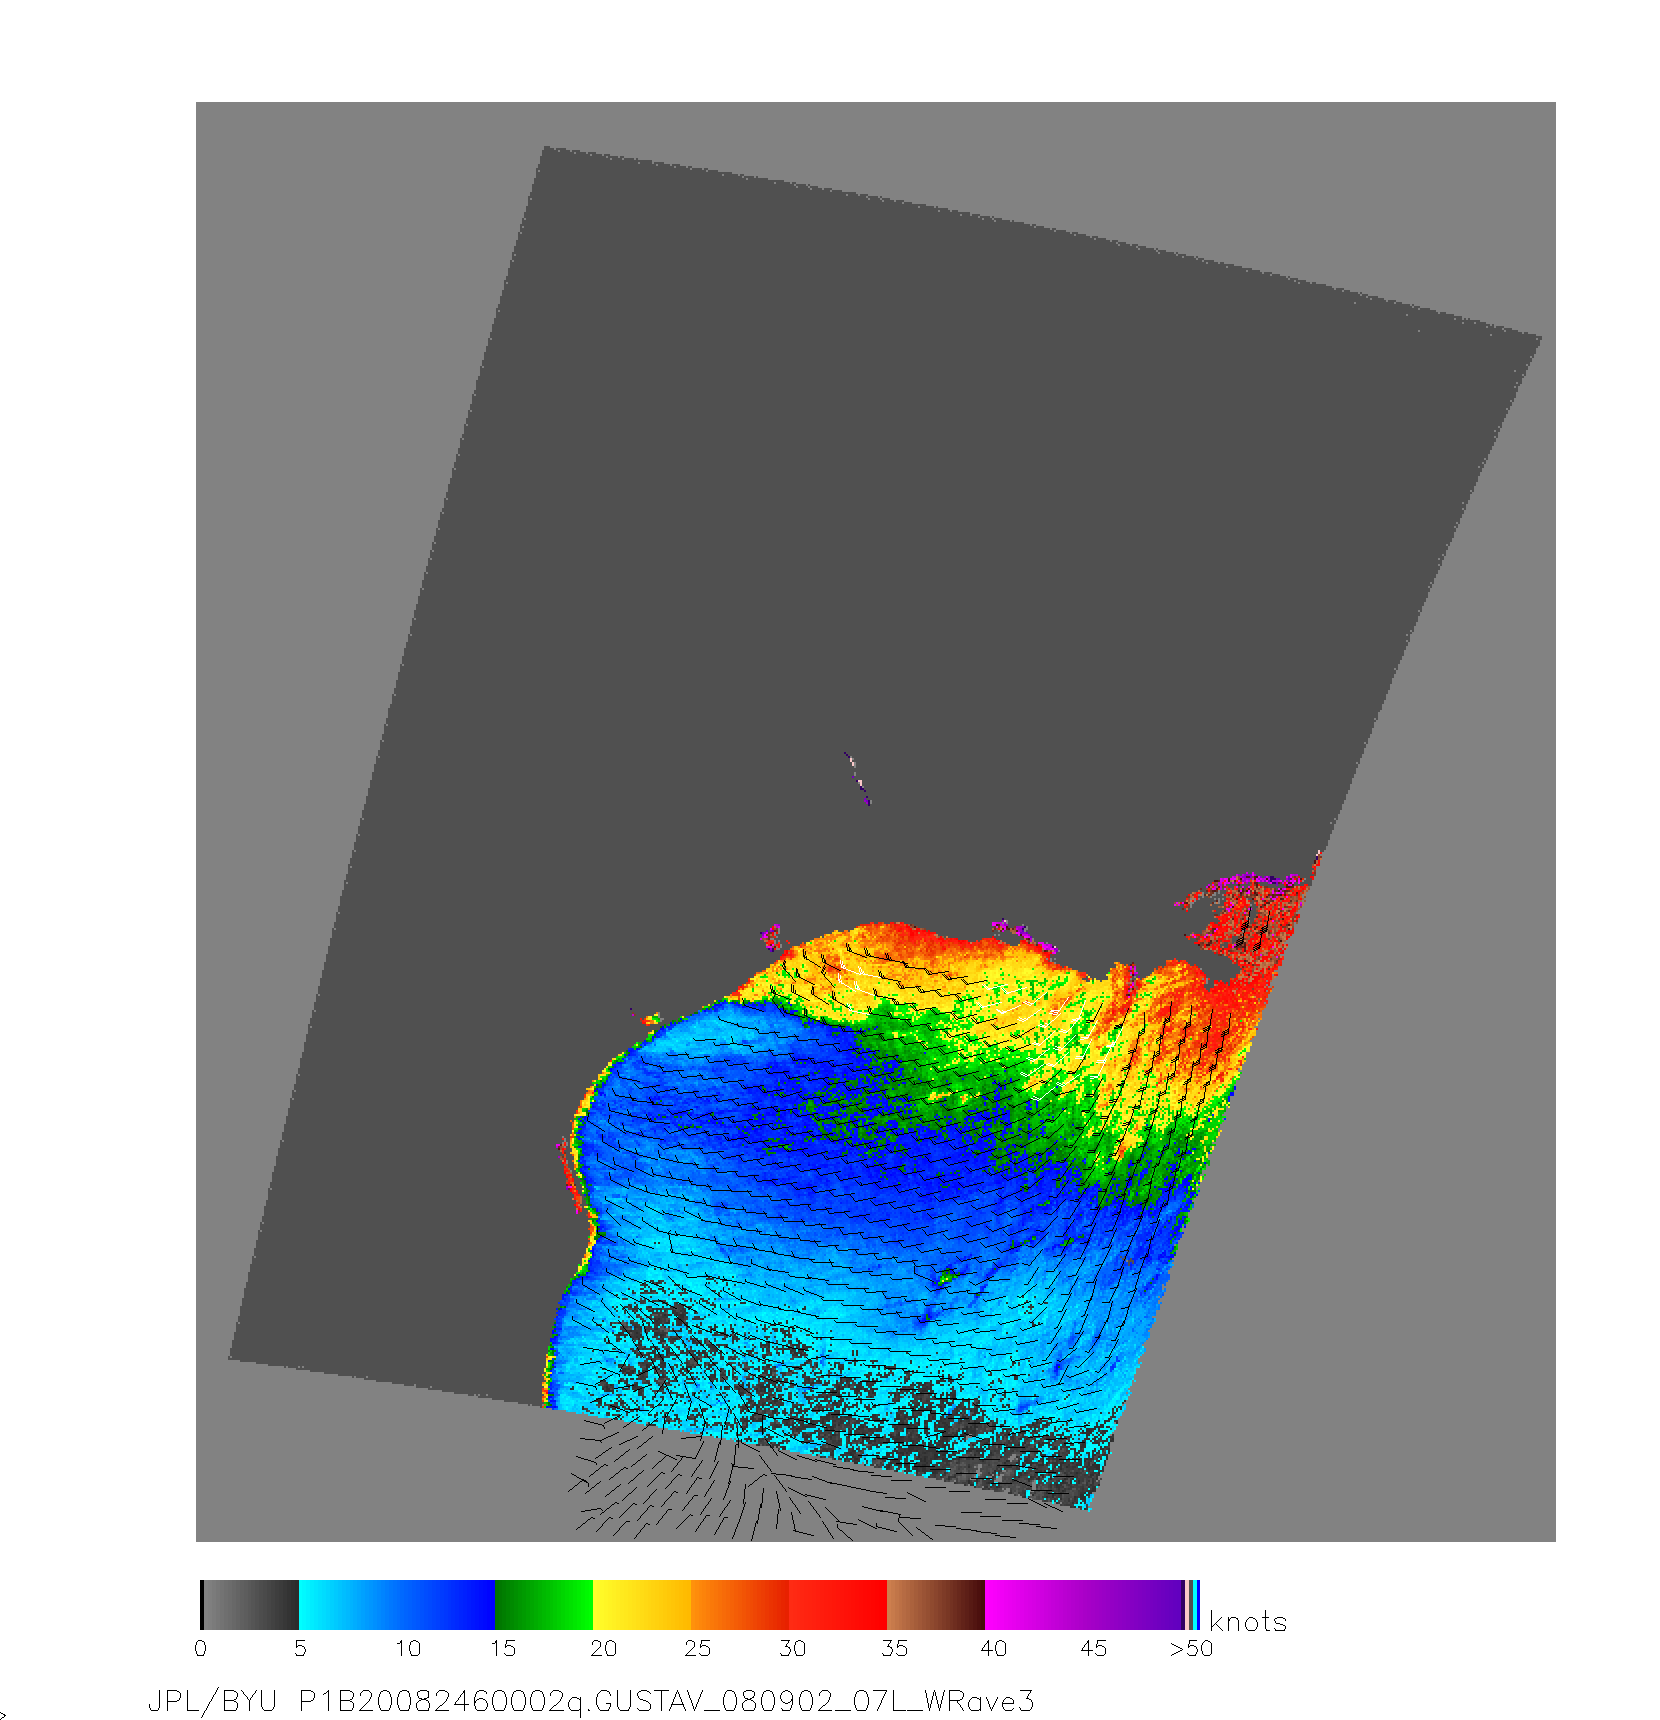This screenshot has height=1720, width=1660.
Task: Click the '40' scale label
Action: [993, 1649]
